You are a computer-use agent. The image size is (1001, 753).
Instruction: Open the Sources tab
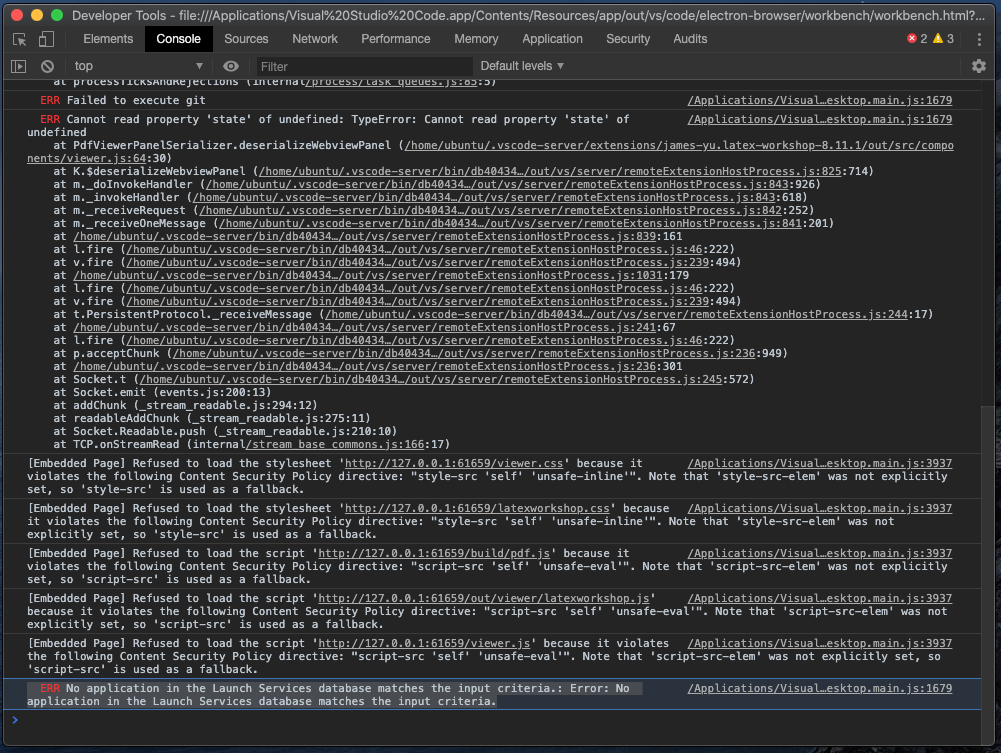pyautogui.click(x=246, y=39)
